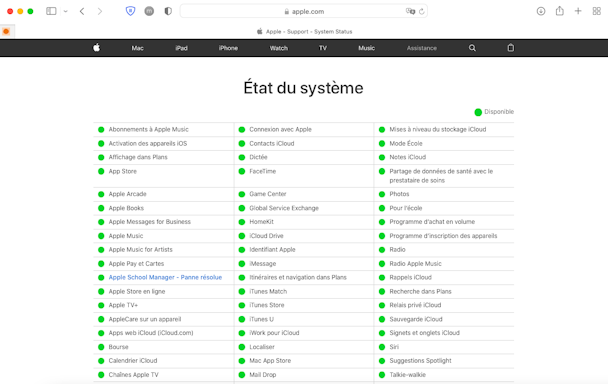Image resolution: width=608 pixels, height=384 pixels.
Task: Click the Radio Apple Music entry
Action: [x=415, y=263]
